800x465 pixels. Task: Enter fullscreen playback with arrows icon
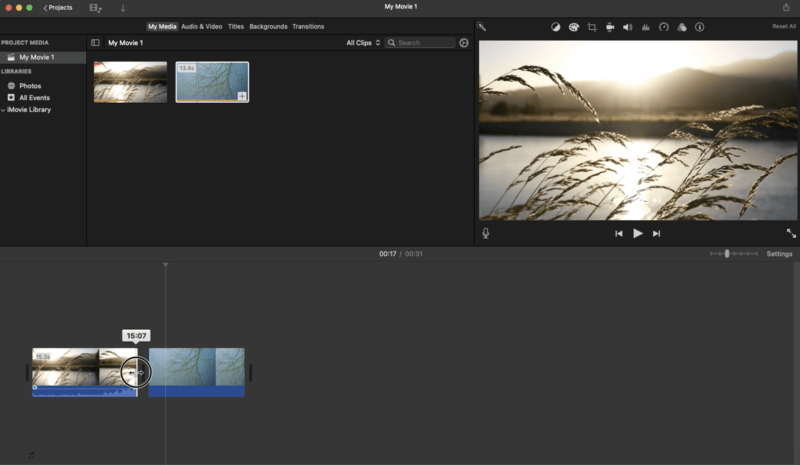[x=791, y=233]
